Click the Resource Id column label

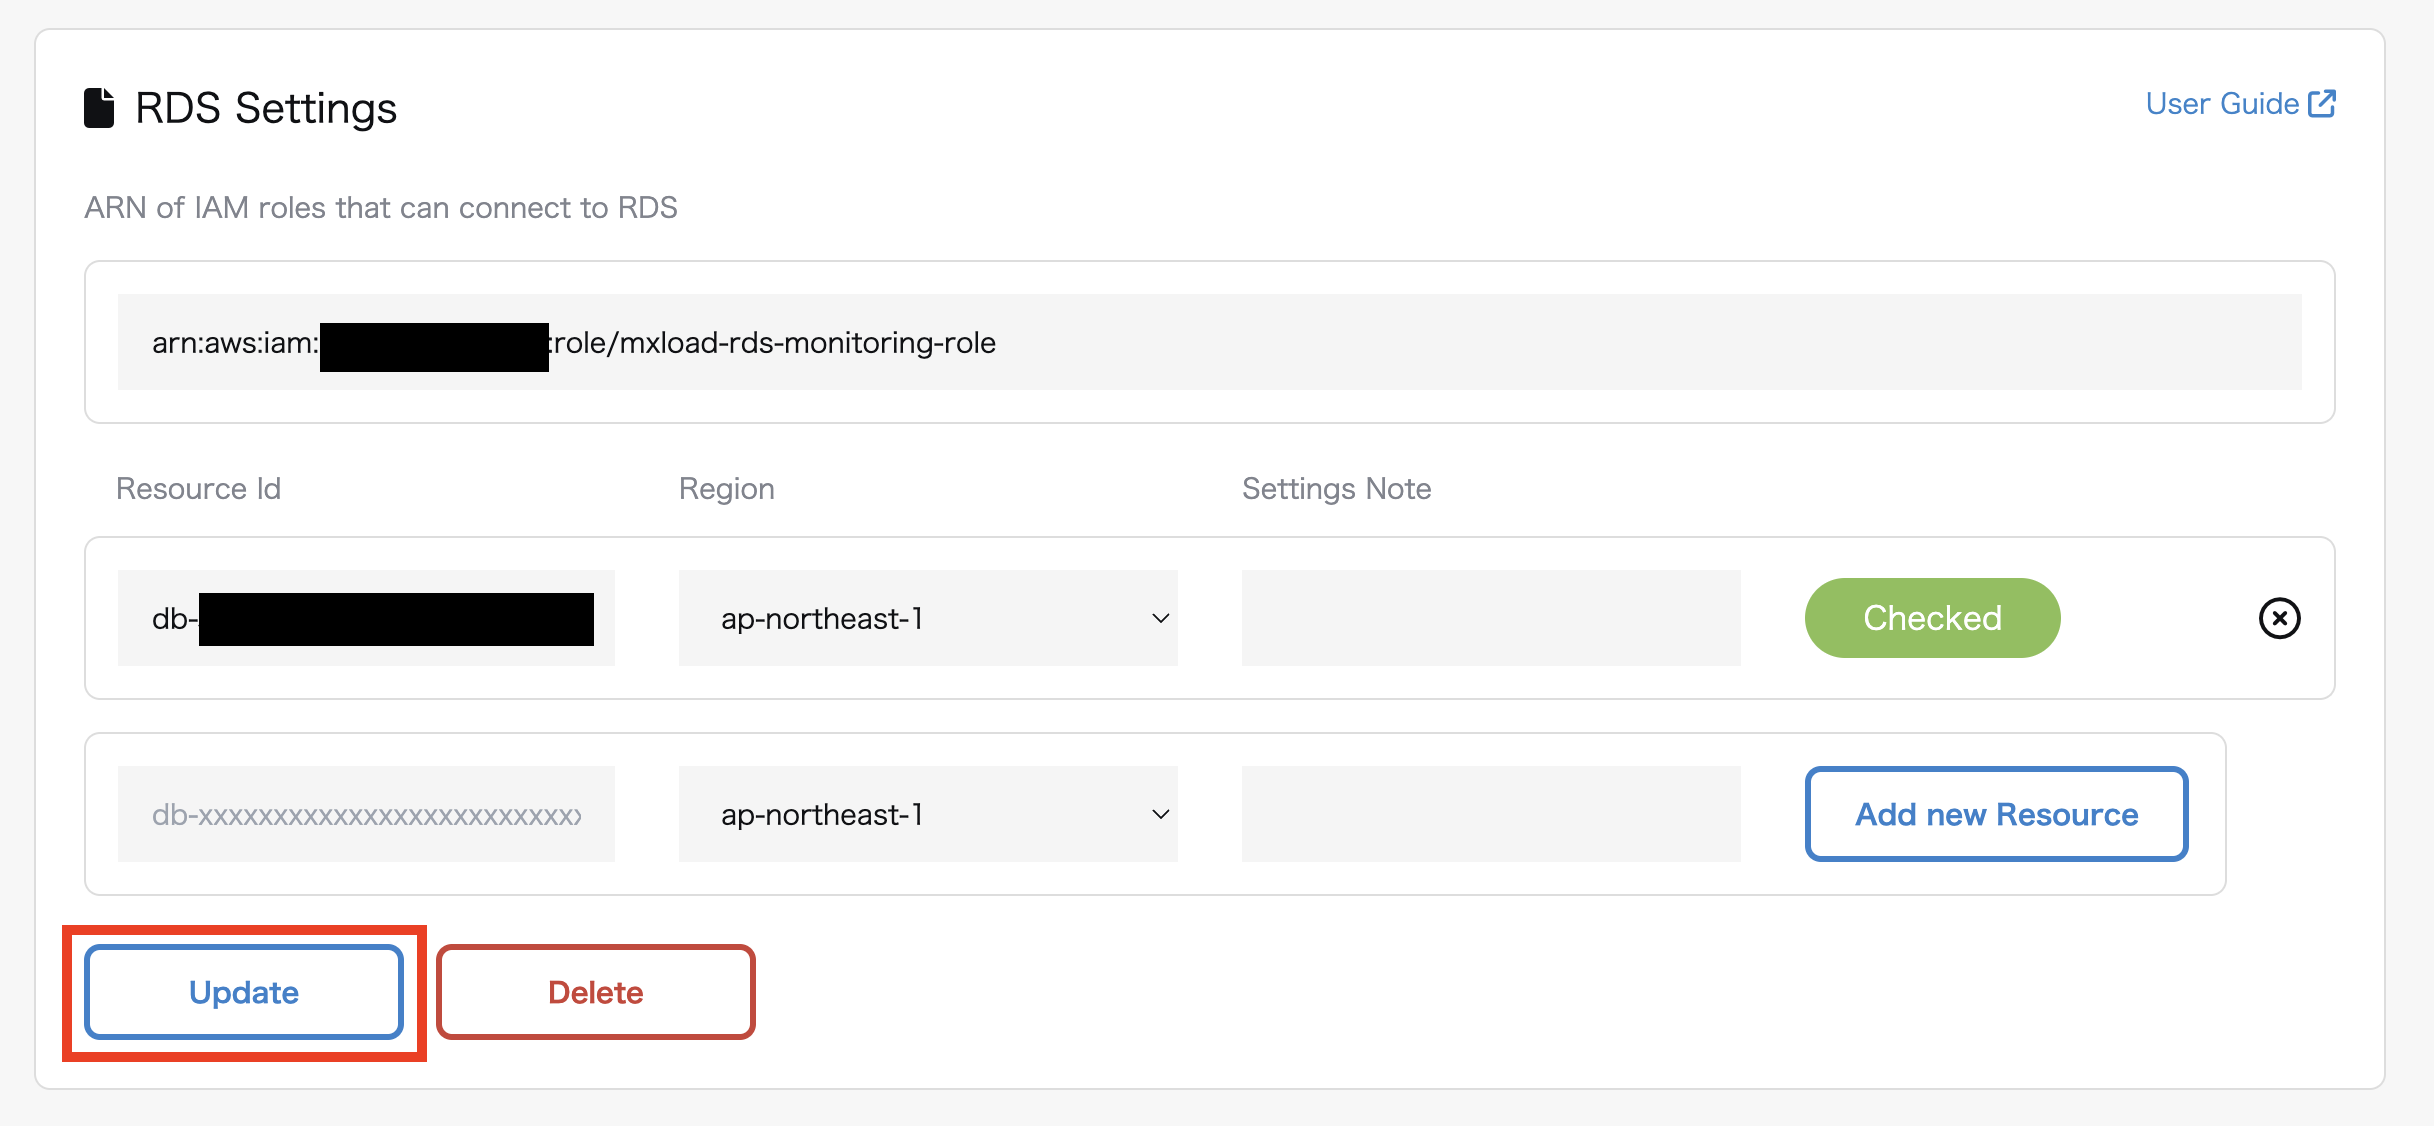(x=198, y=488)
